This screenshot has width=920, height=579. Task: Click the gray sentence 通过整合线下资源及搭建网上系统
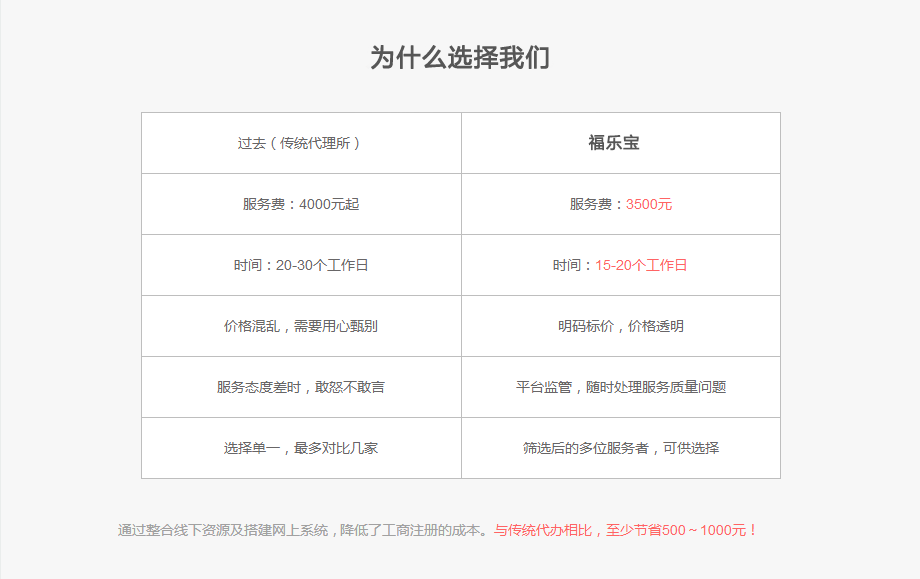coord(223,530)
